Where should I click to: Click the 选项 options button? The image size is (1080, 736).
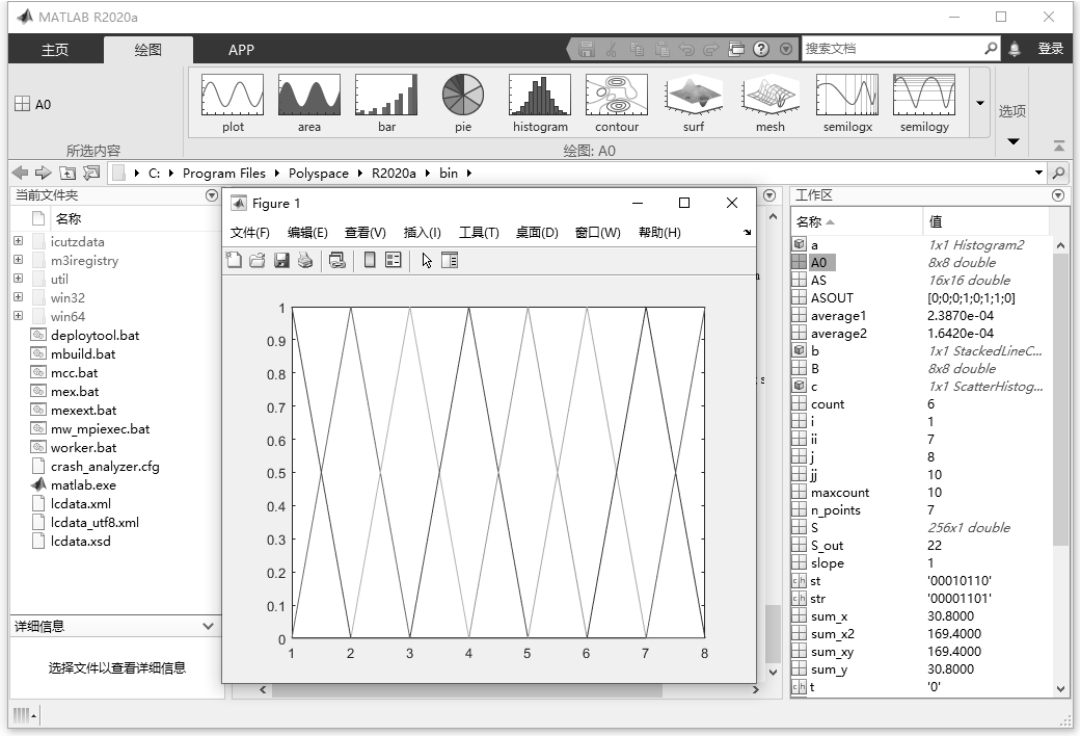pyautogui.click(x=1012, y=112)
